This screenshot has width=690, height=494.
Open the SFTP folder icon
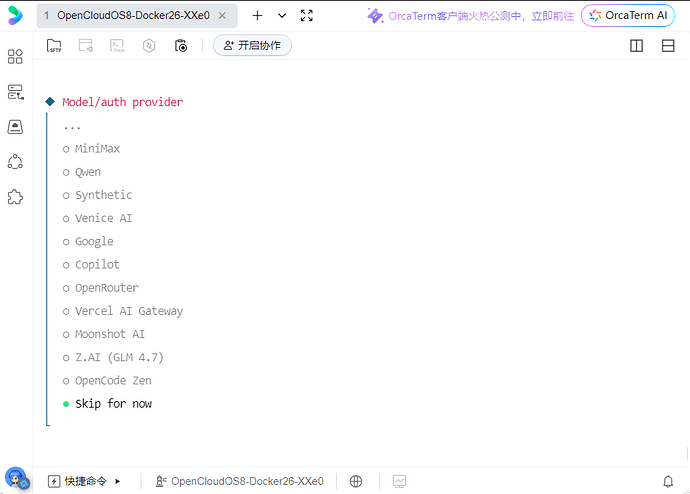click(54, 45)
